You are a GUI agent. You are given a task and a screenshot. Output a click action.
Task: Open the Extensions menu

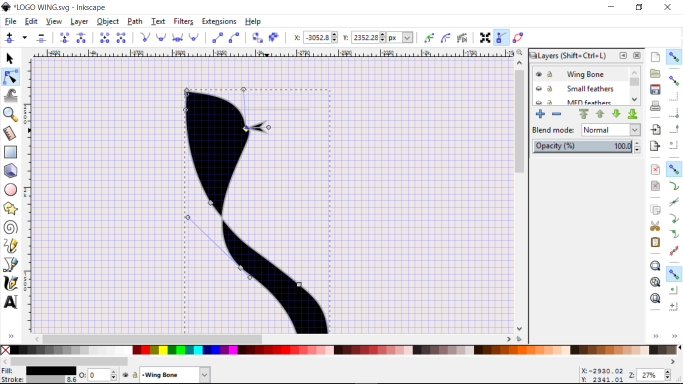click(219, 21)
